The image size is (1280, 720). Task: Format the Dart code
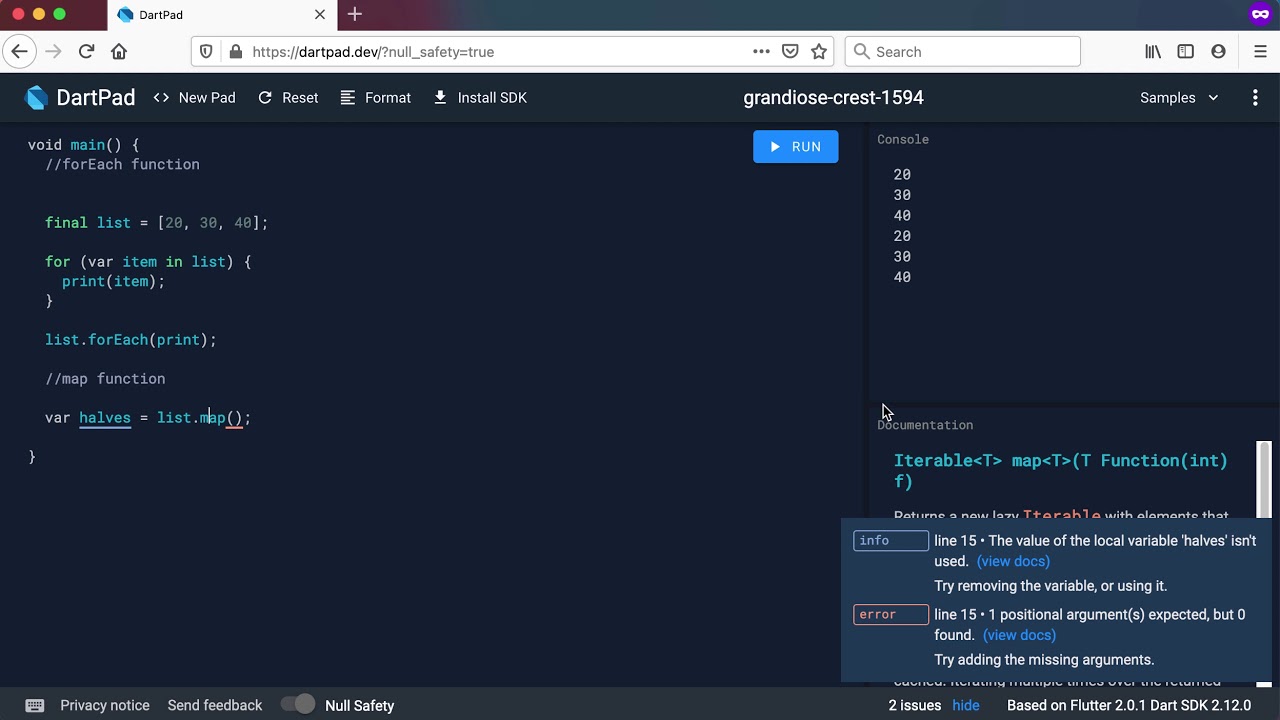376,98
